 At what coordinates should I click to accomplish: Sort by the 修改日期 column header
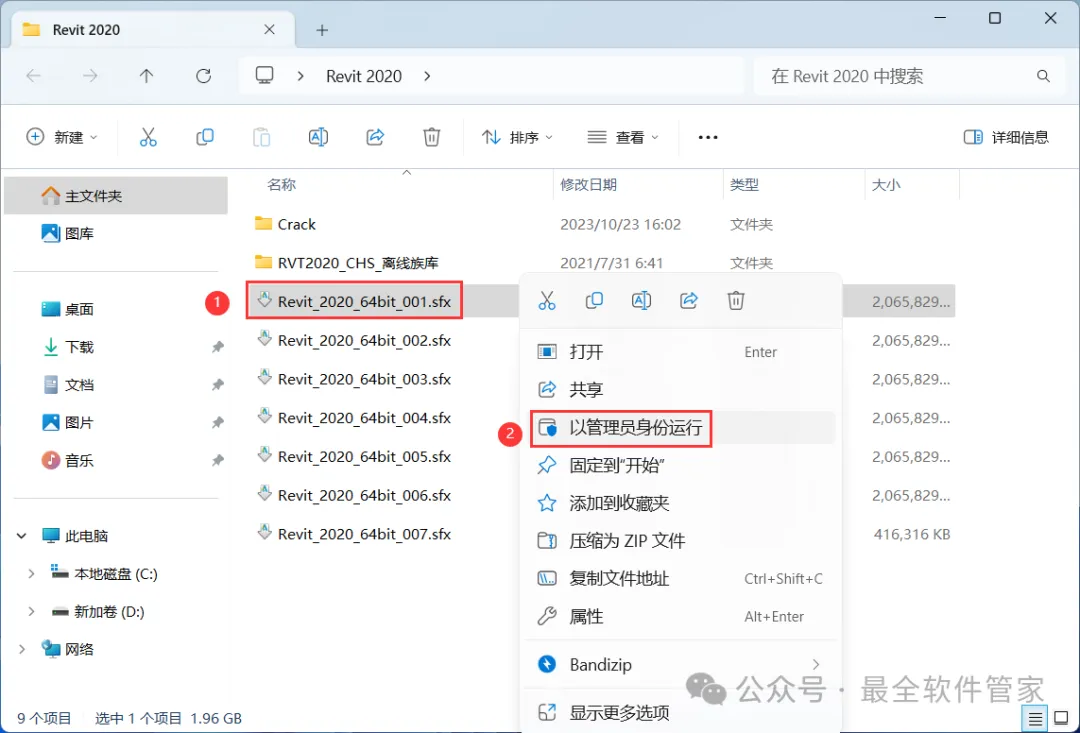click(588, 185)
